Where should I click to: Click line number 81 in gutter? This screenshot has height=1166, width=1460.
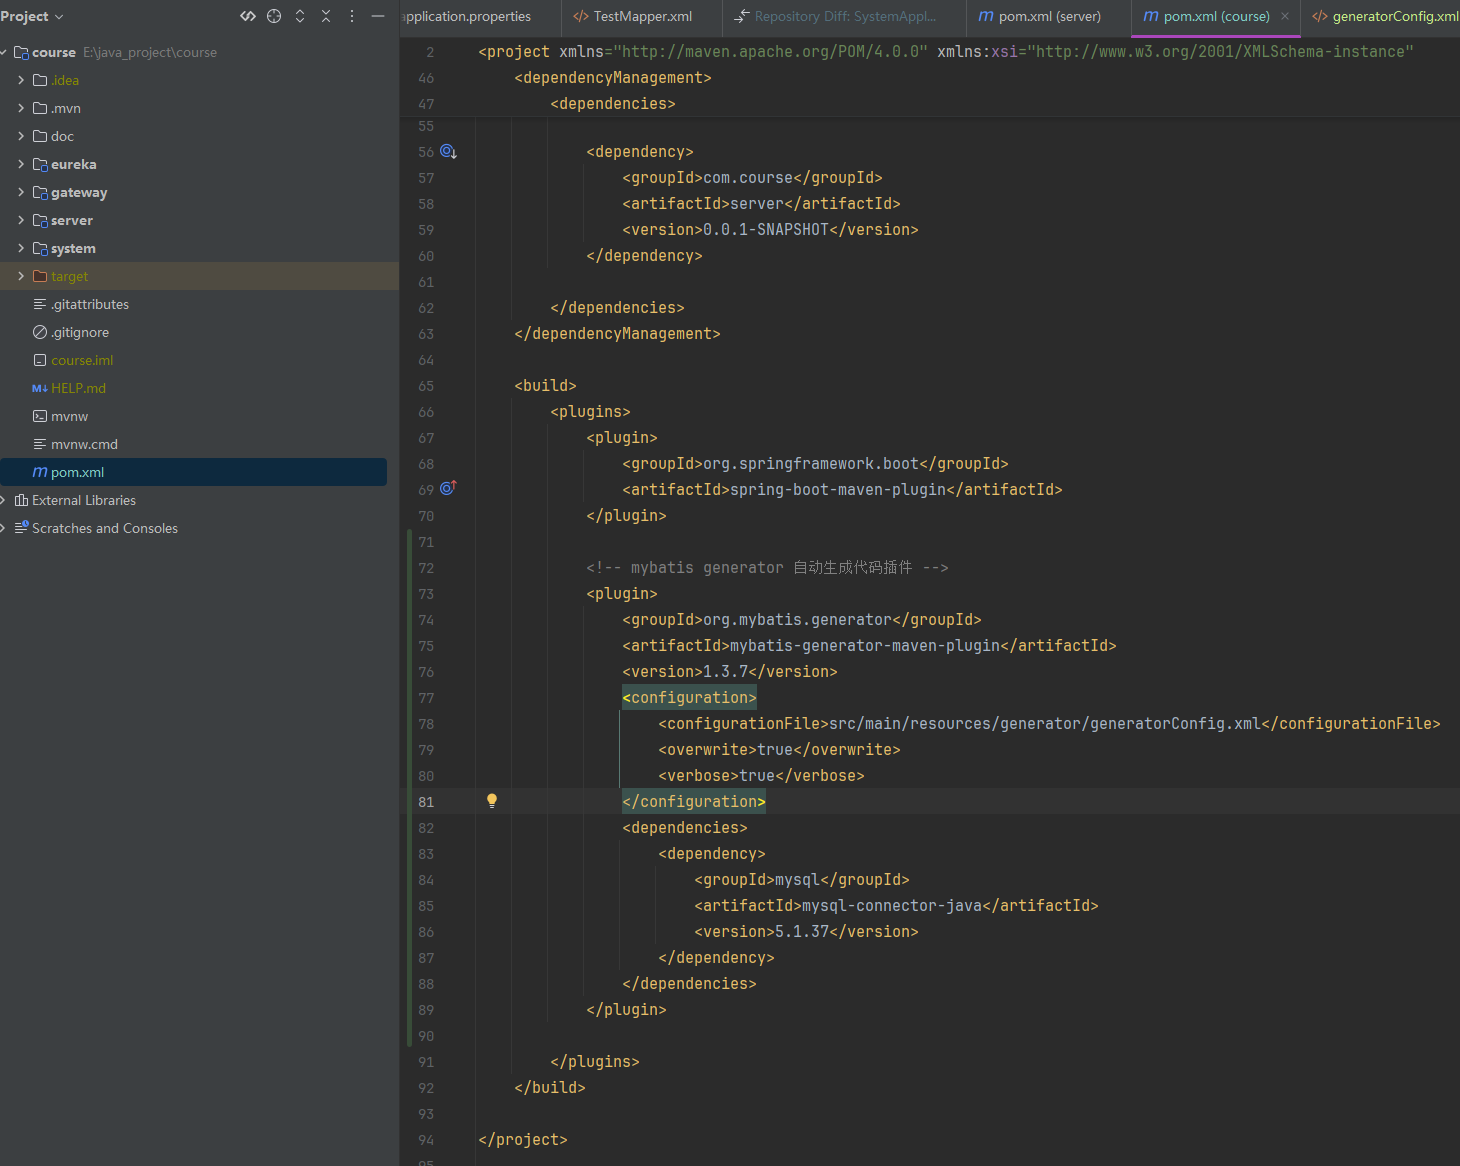[x=426, y=802]
